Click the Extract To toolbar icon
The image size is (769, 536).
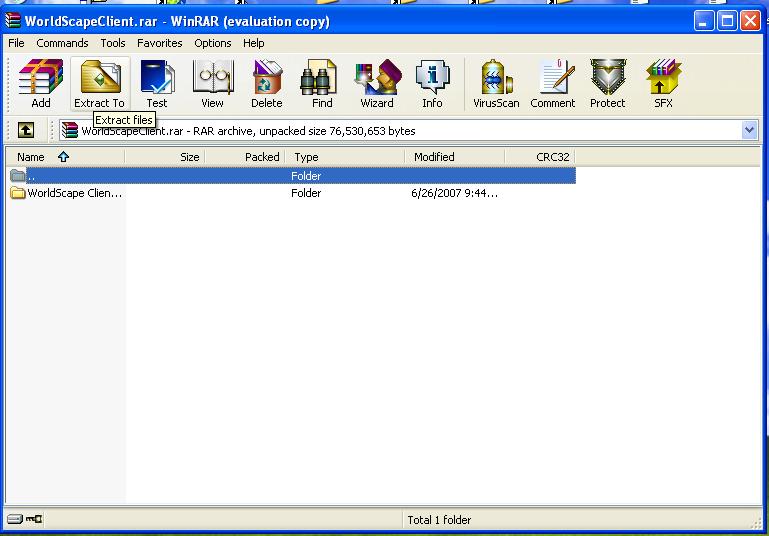pyautogui.click(x=100, y=83)
